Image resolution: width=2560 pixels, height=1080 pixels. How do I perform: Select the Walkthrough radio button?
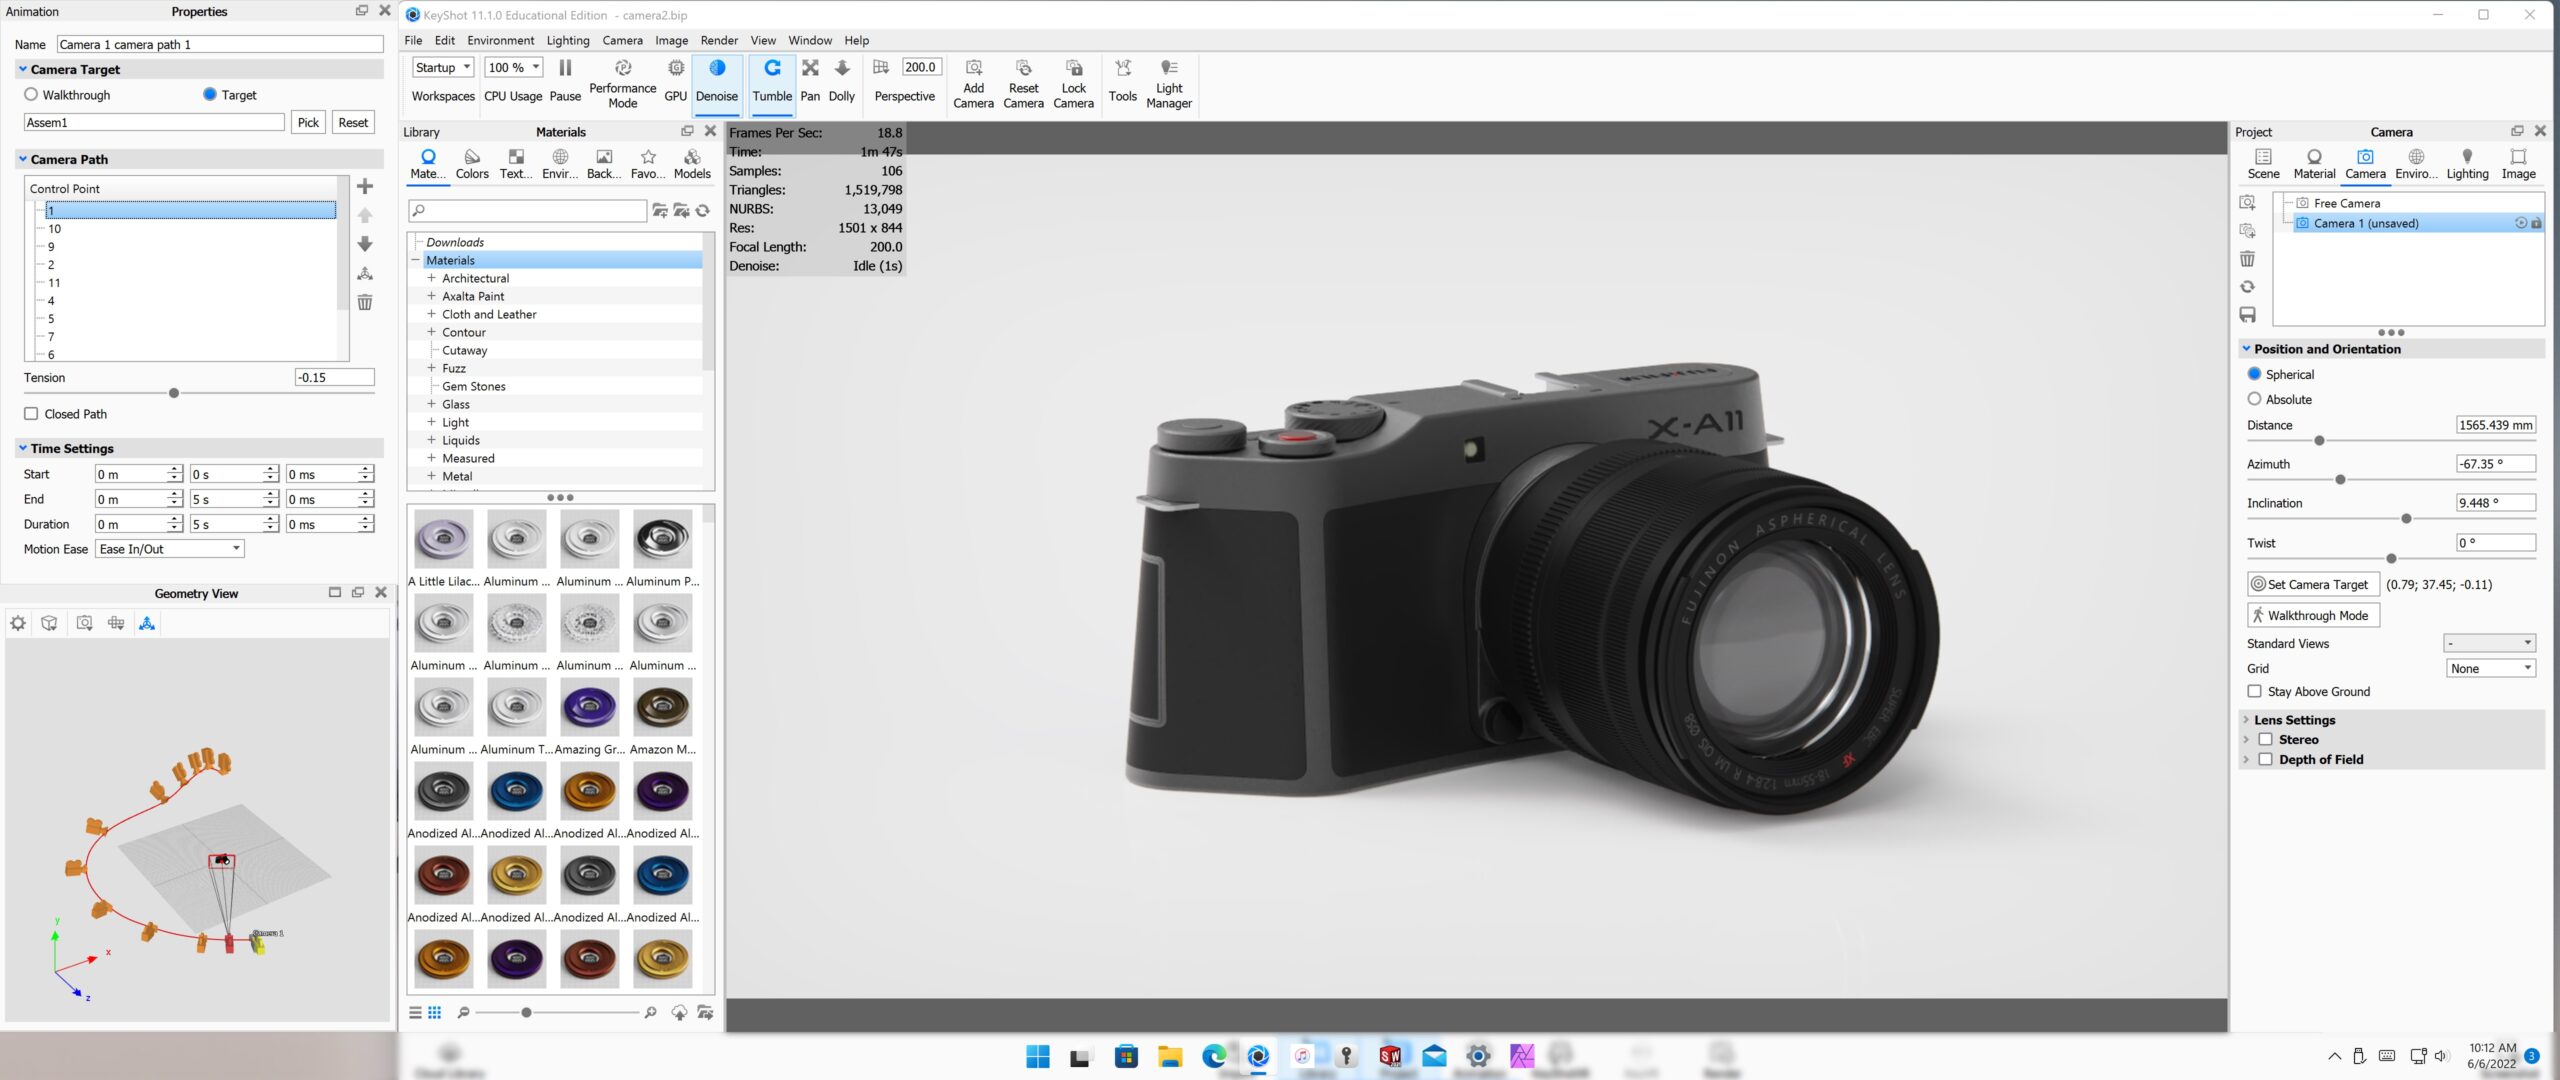[x=32, y=95]
